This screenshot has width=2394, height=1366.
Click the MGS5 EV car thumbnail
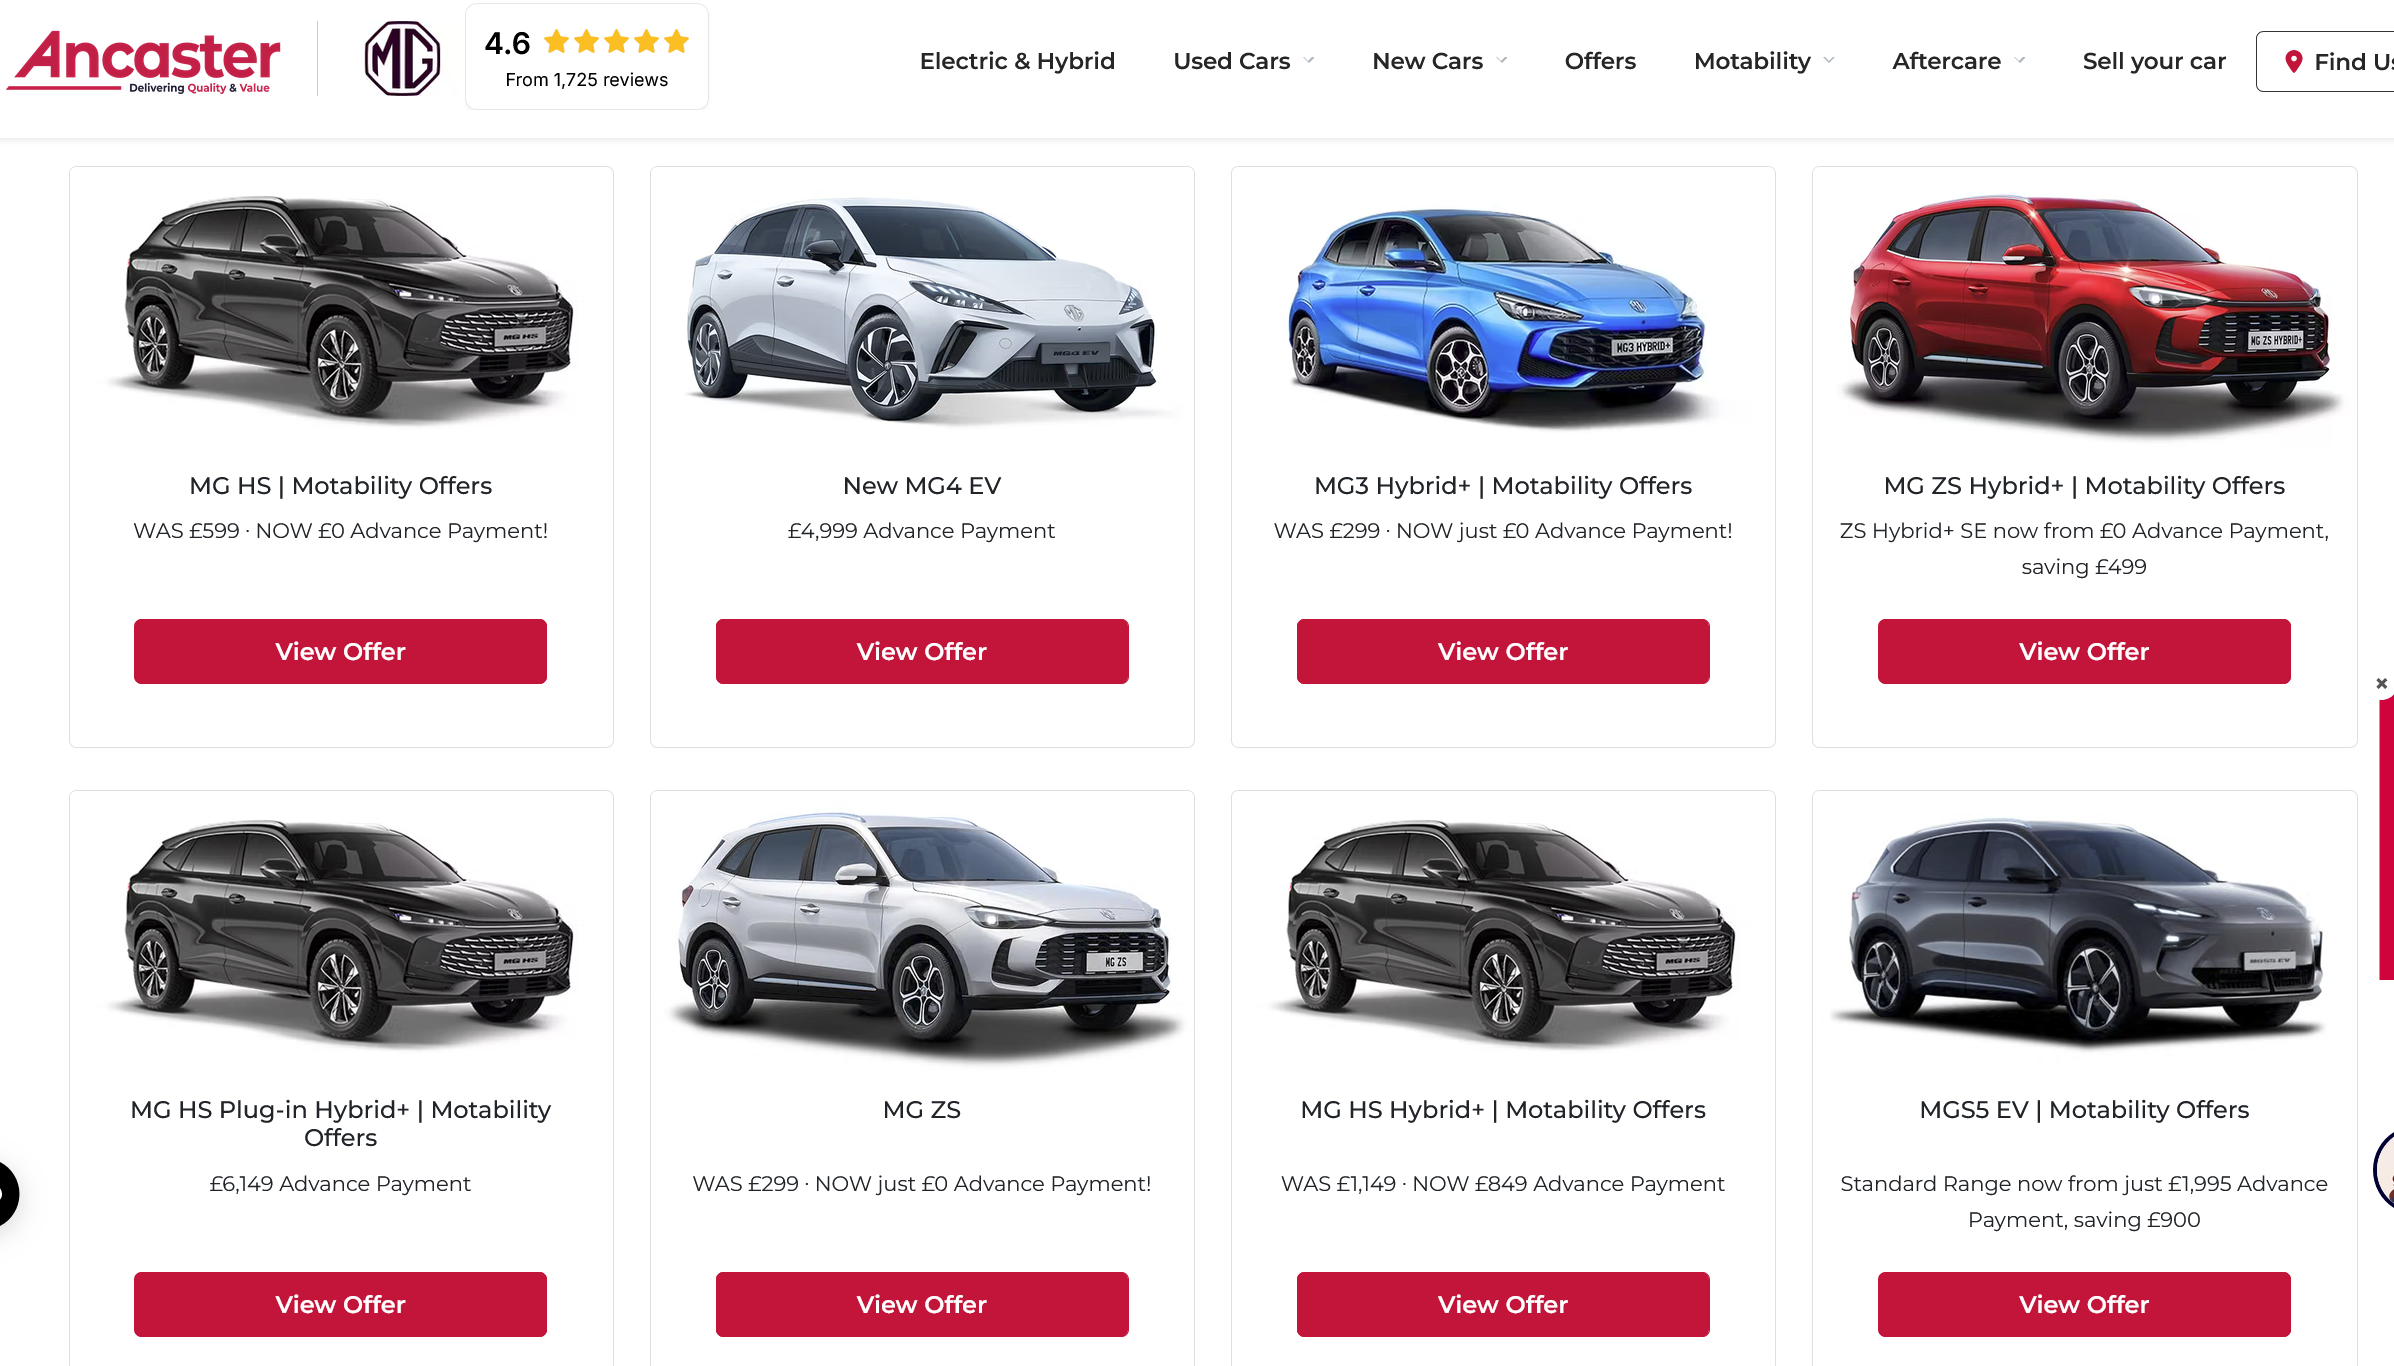[2085, 930]
